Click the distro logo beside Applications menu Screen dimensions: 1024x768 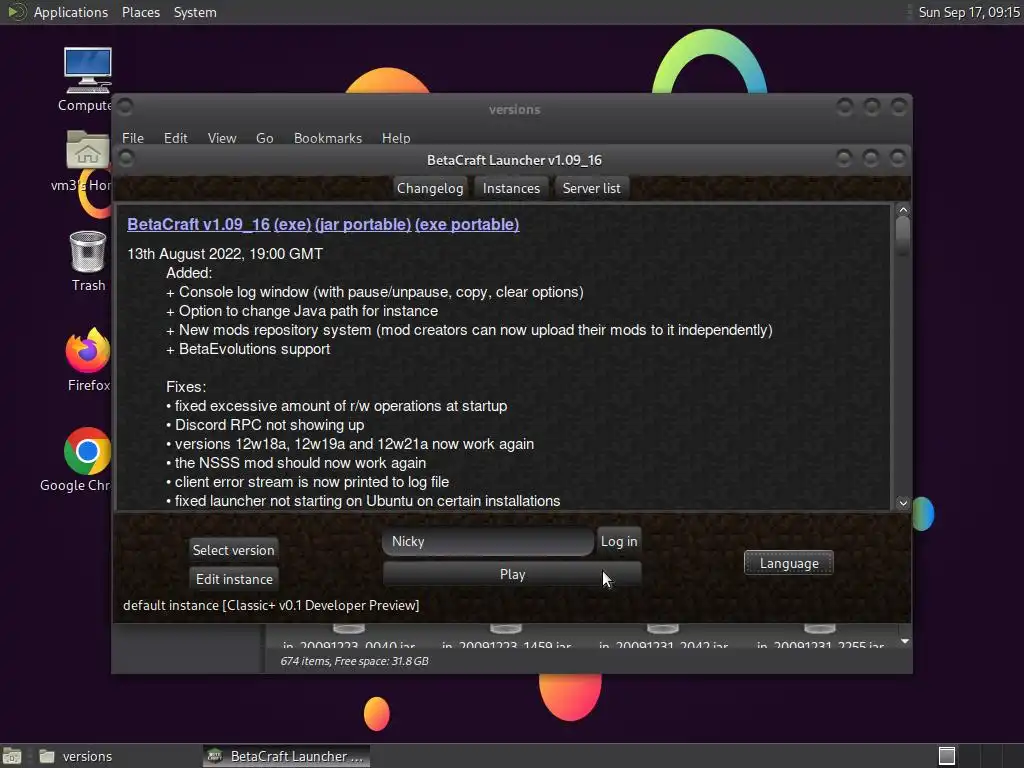16,12
